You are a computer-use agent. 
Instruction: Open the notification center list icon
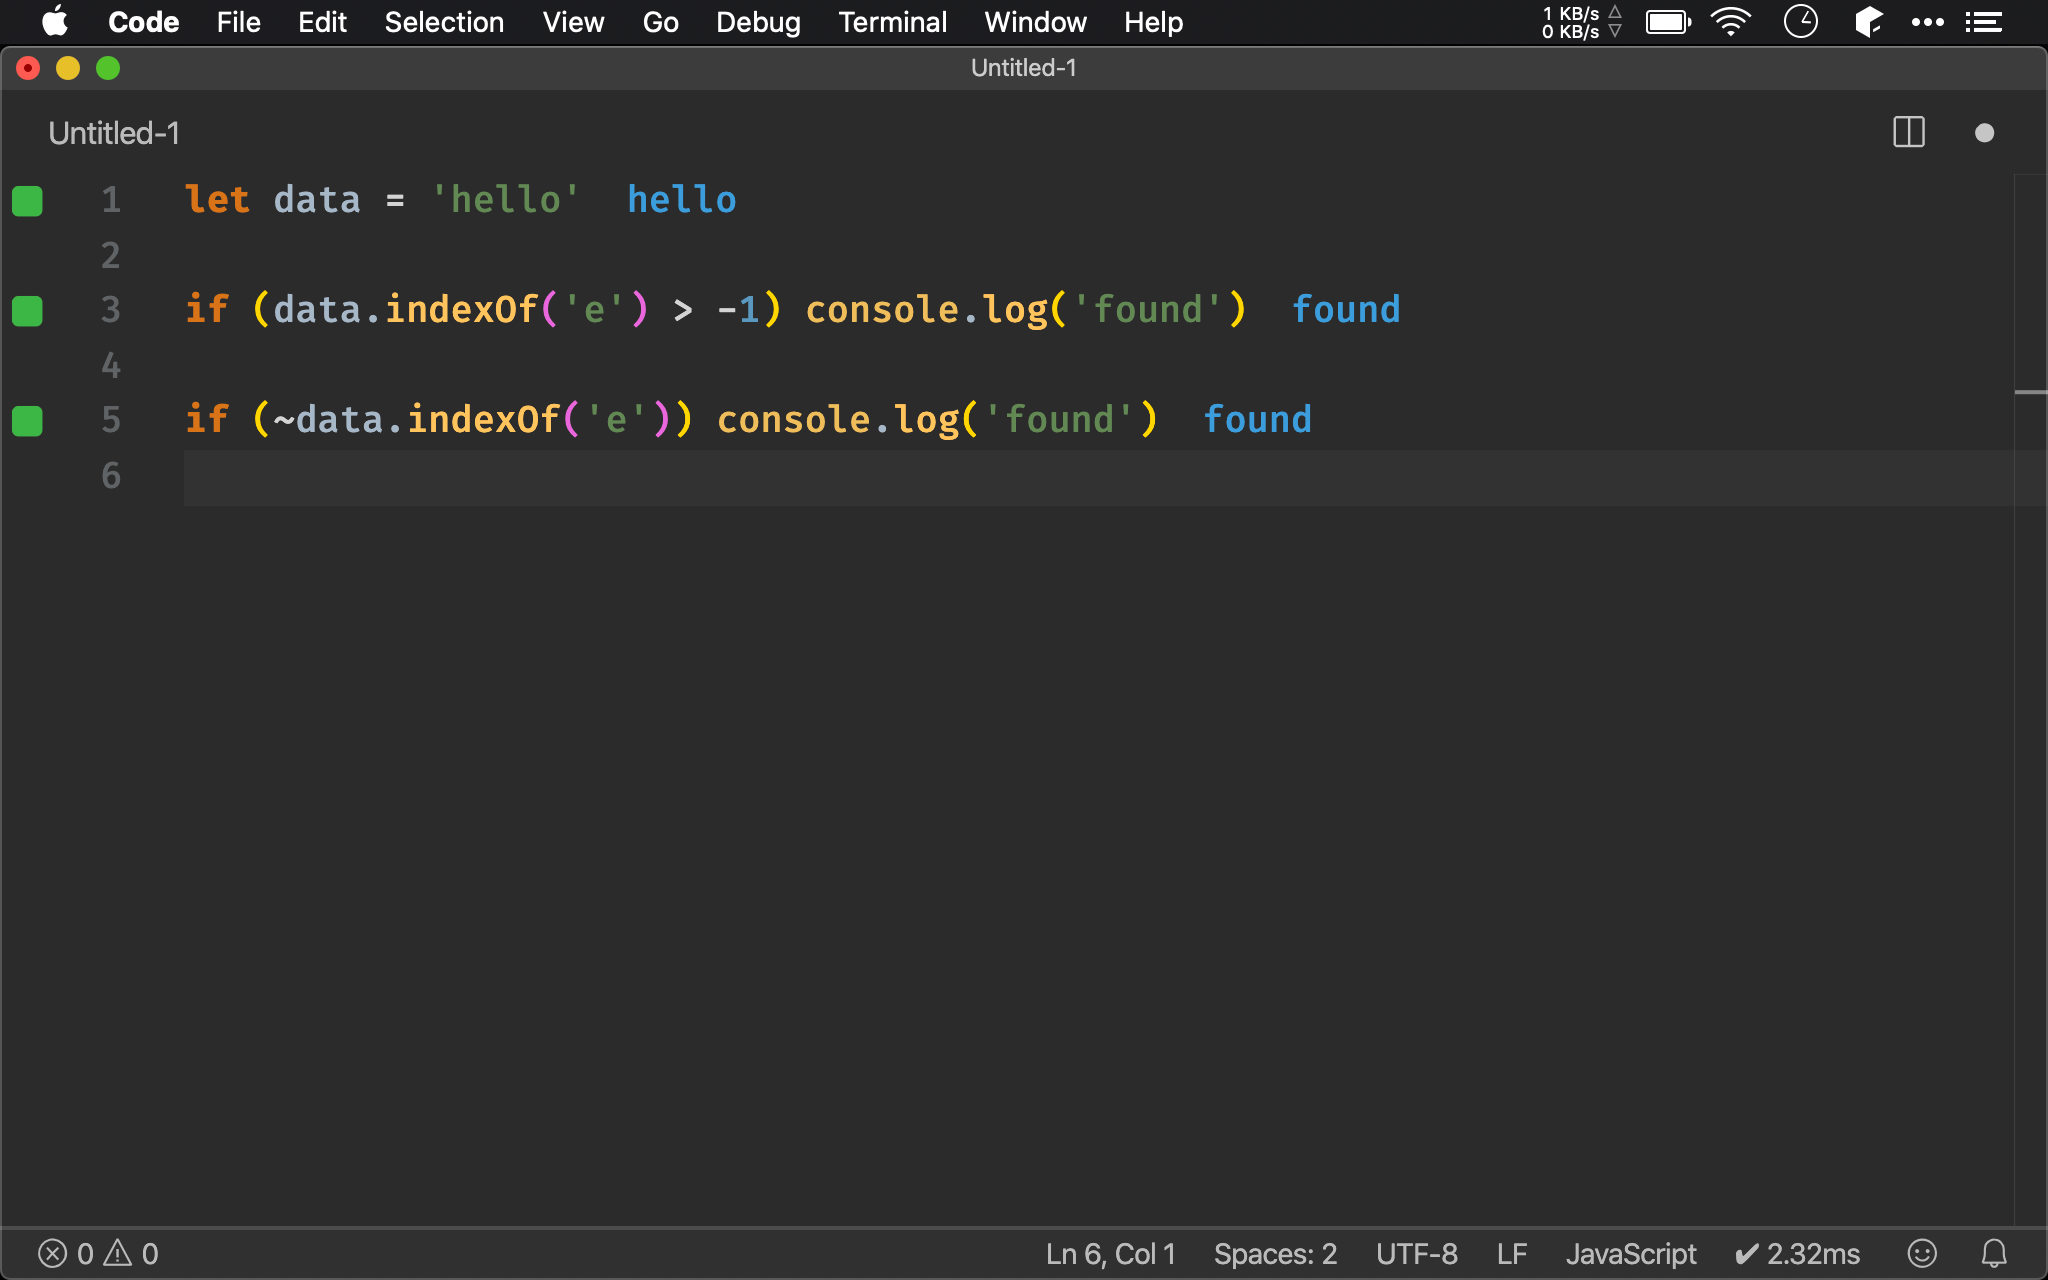(1984, 22)
